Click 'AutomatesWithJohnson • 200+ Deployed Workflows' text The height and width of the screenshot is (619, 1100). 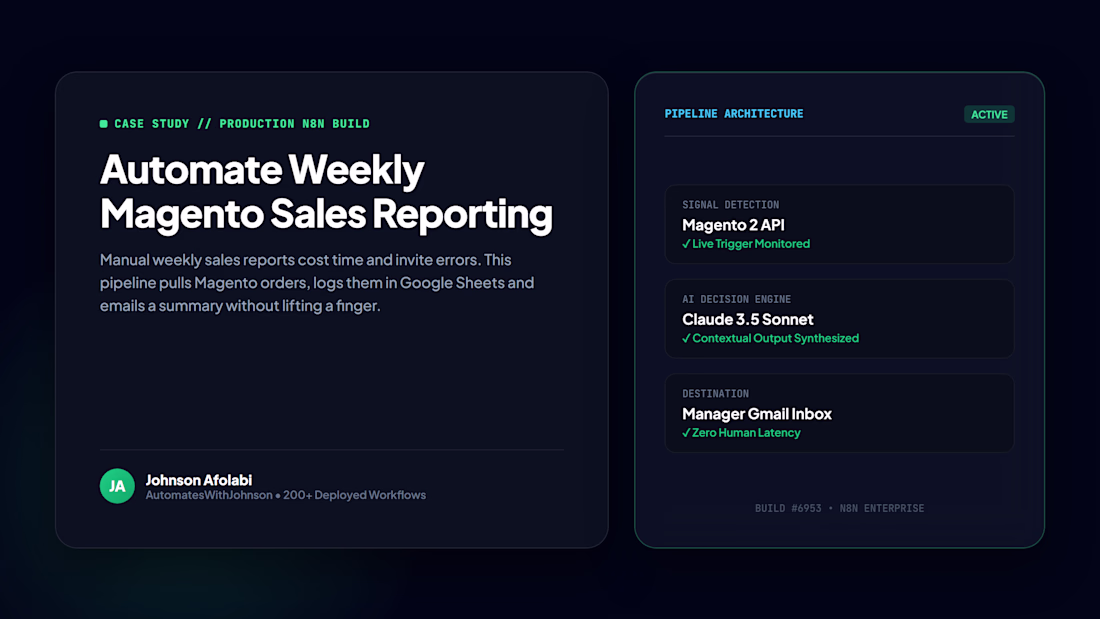pos(286,495)
